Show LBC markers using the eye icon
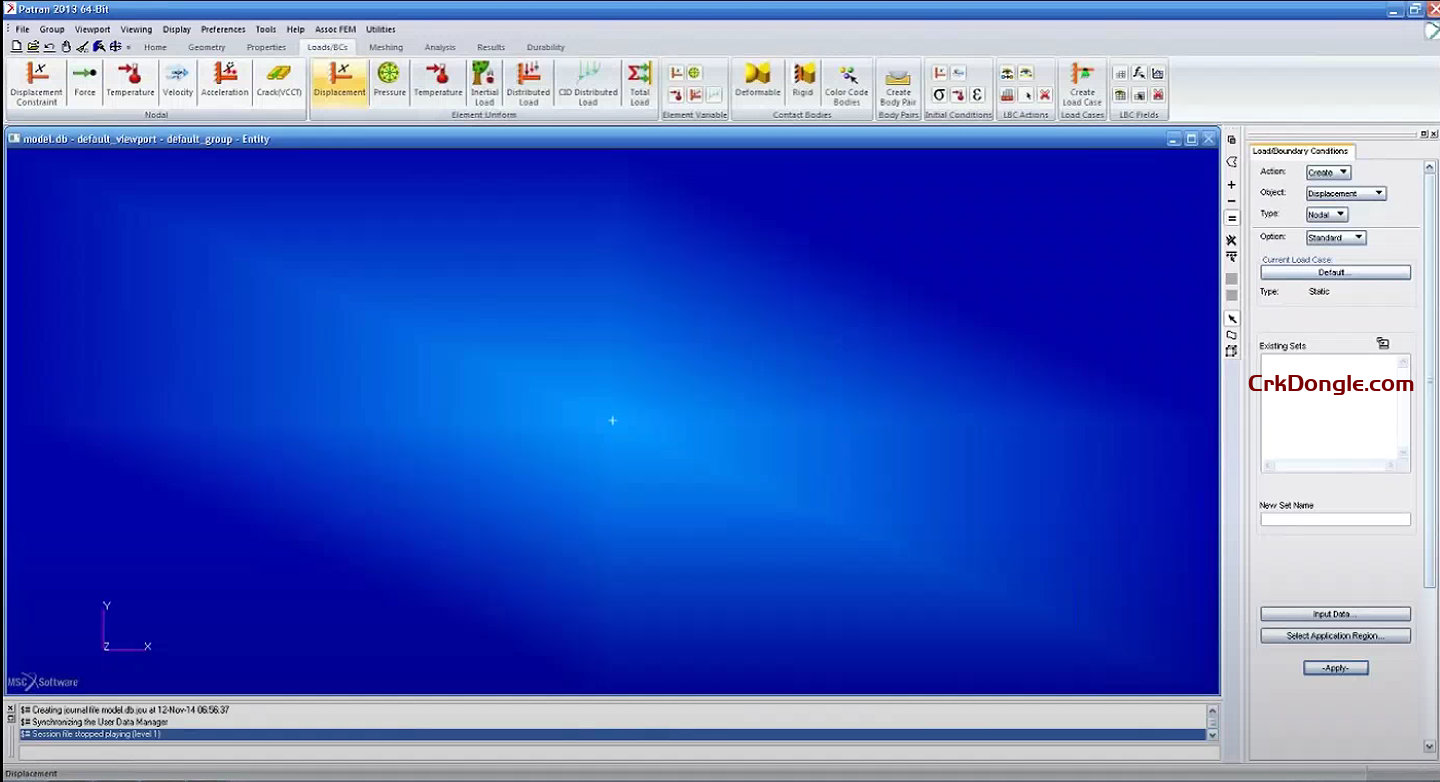 [x=1026, y=73]
